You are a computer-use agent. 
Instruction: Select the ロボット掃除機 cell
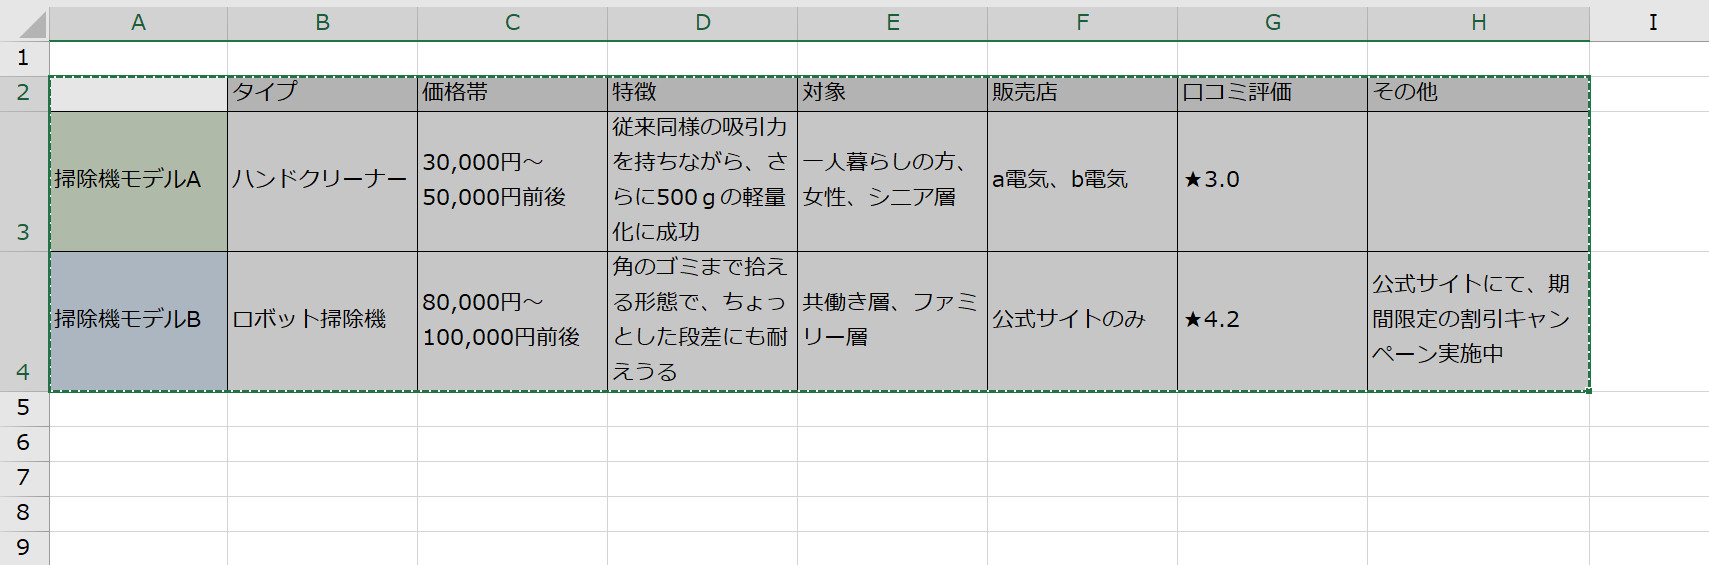pos(322,321)
